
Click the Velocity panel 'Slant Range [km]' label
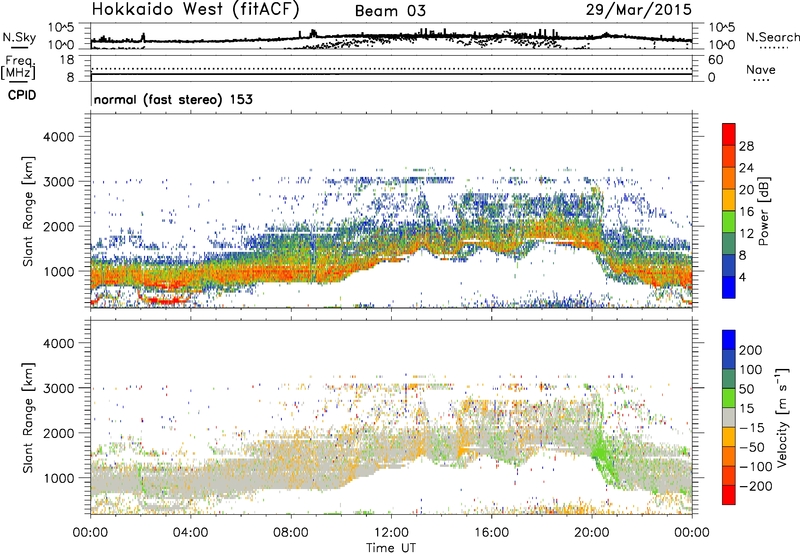pos(28,417)
